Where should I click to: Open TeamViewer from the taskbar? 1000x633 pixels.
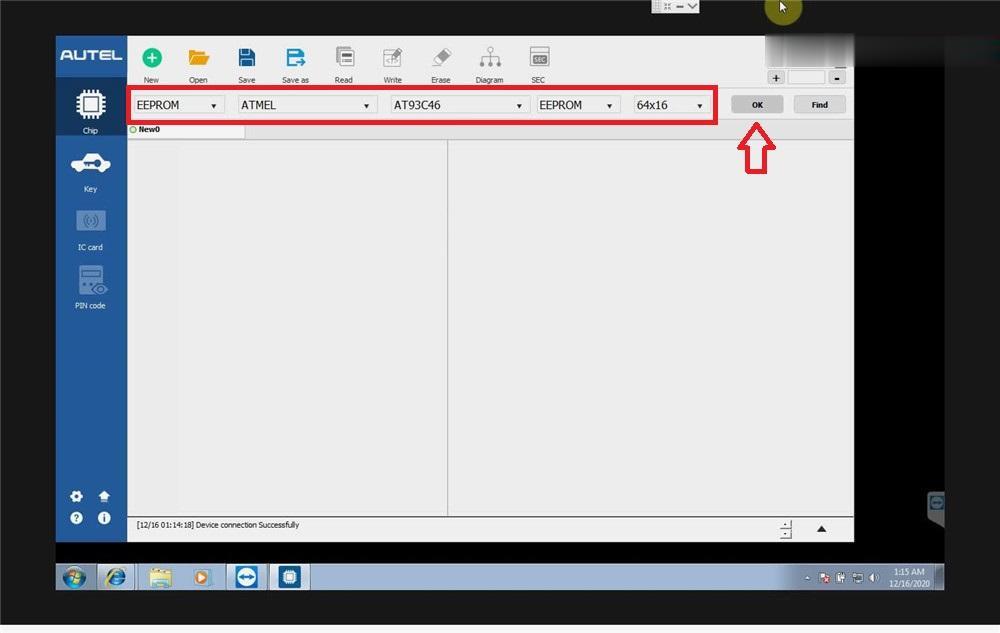[246, 578]
